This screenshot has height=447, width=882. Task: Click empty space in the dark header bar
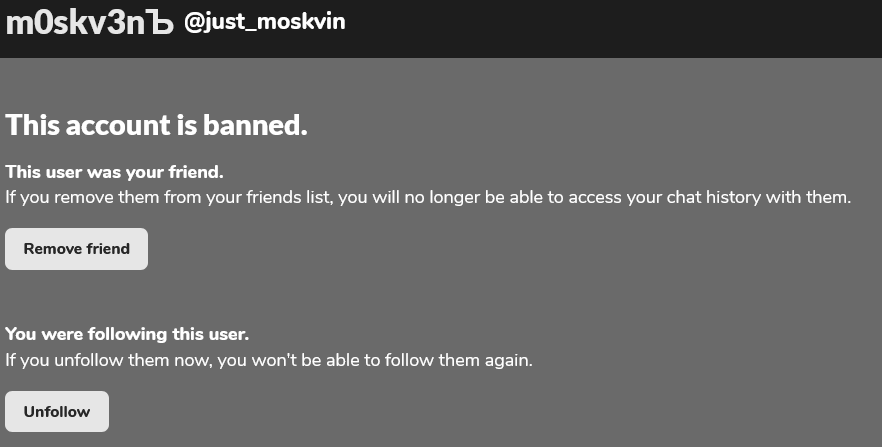click(620, 28)
